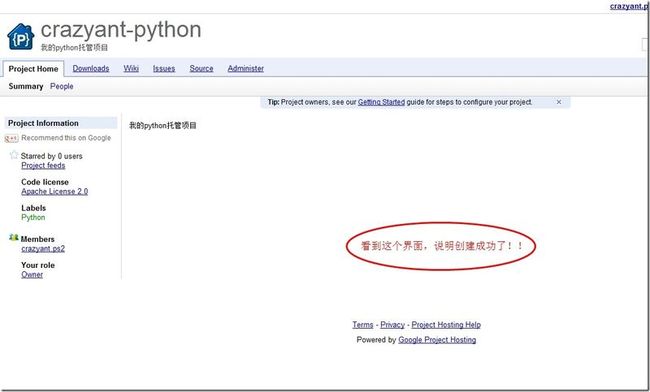Click the crazyant-python project title
This screenshot has width=650, height=392.
click(x=121, y=30)
